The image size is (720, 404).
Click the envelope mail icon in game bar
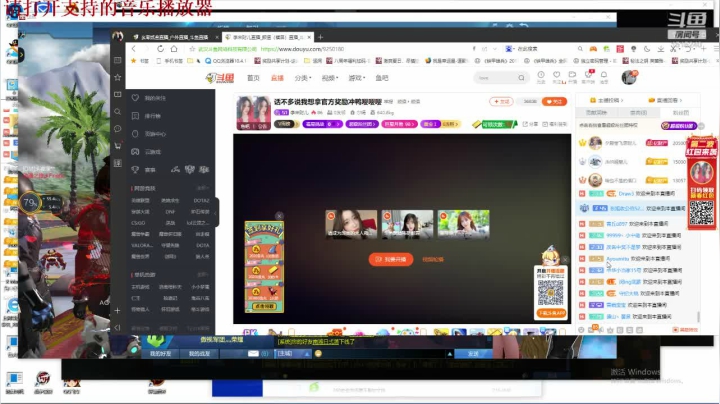coord(253,354)
